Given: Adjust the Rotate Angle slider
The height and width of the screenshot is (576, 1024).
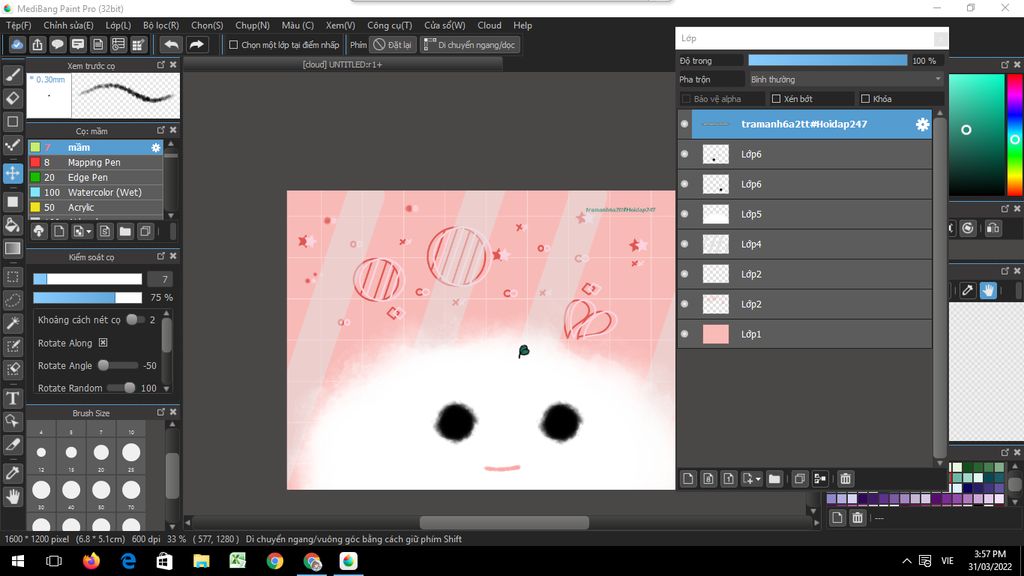Looking at the screenshot, I should point(119,366).
